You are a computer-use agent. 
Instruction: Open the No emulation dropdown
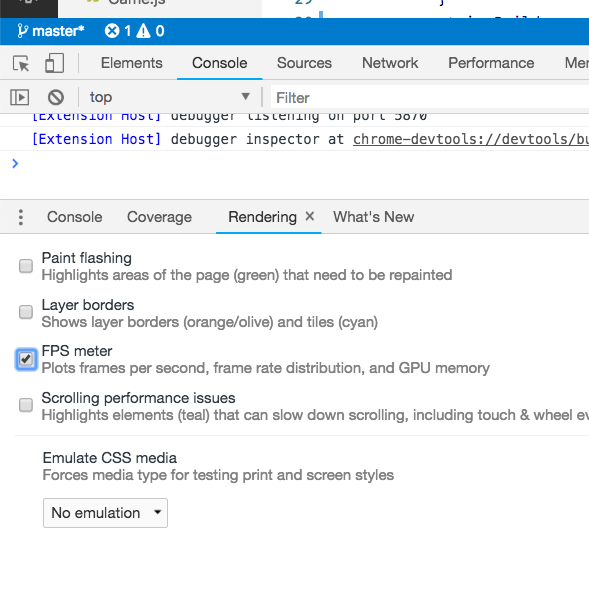coord(105,513)
